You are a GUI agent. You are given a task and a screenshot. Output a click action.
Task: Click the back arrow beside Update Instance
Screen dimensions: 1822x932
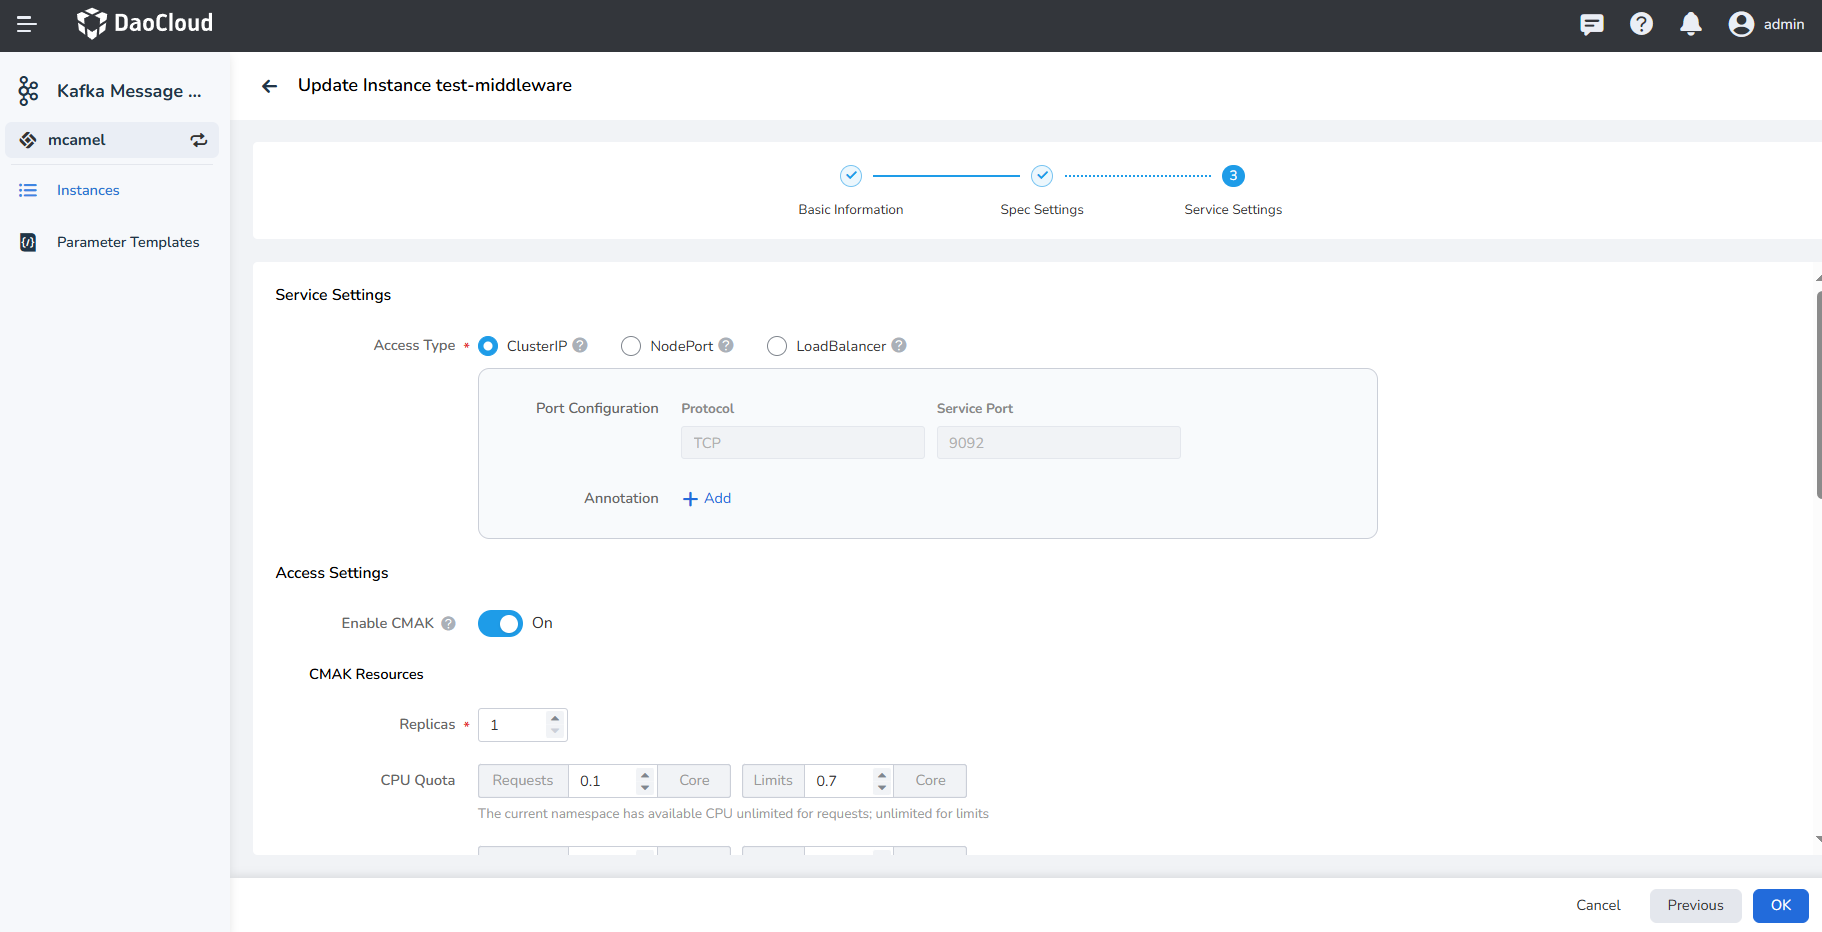point(269,86)
